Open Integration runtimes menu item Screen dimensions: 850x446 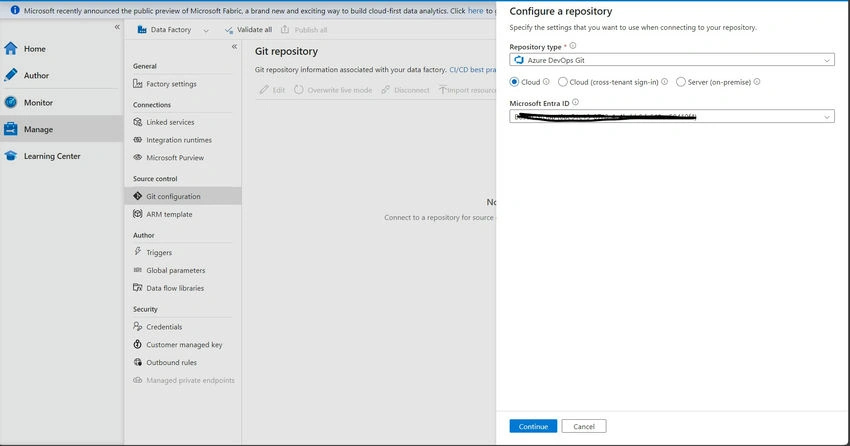(183, 140)
